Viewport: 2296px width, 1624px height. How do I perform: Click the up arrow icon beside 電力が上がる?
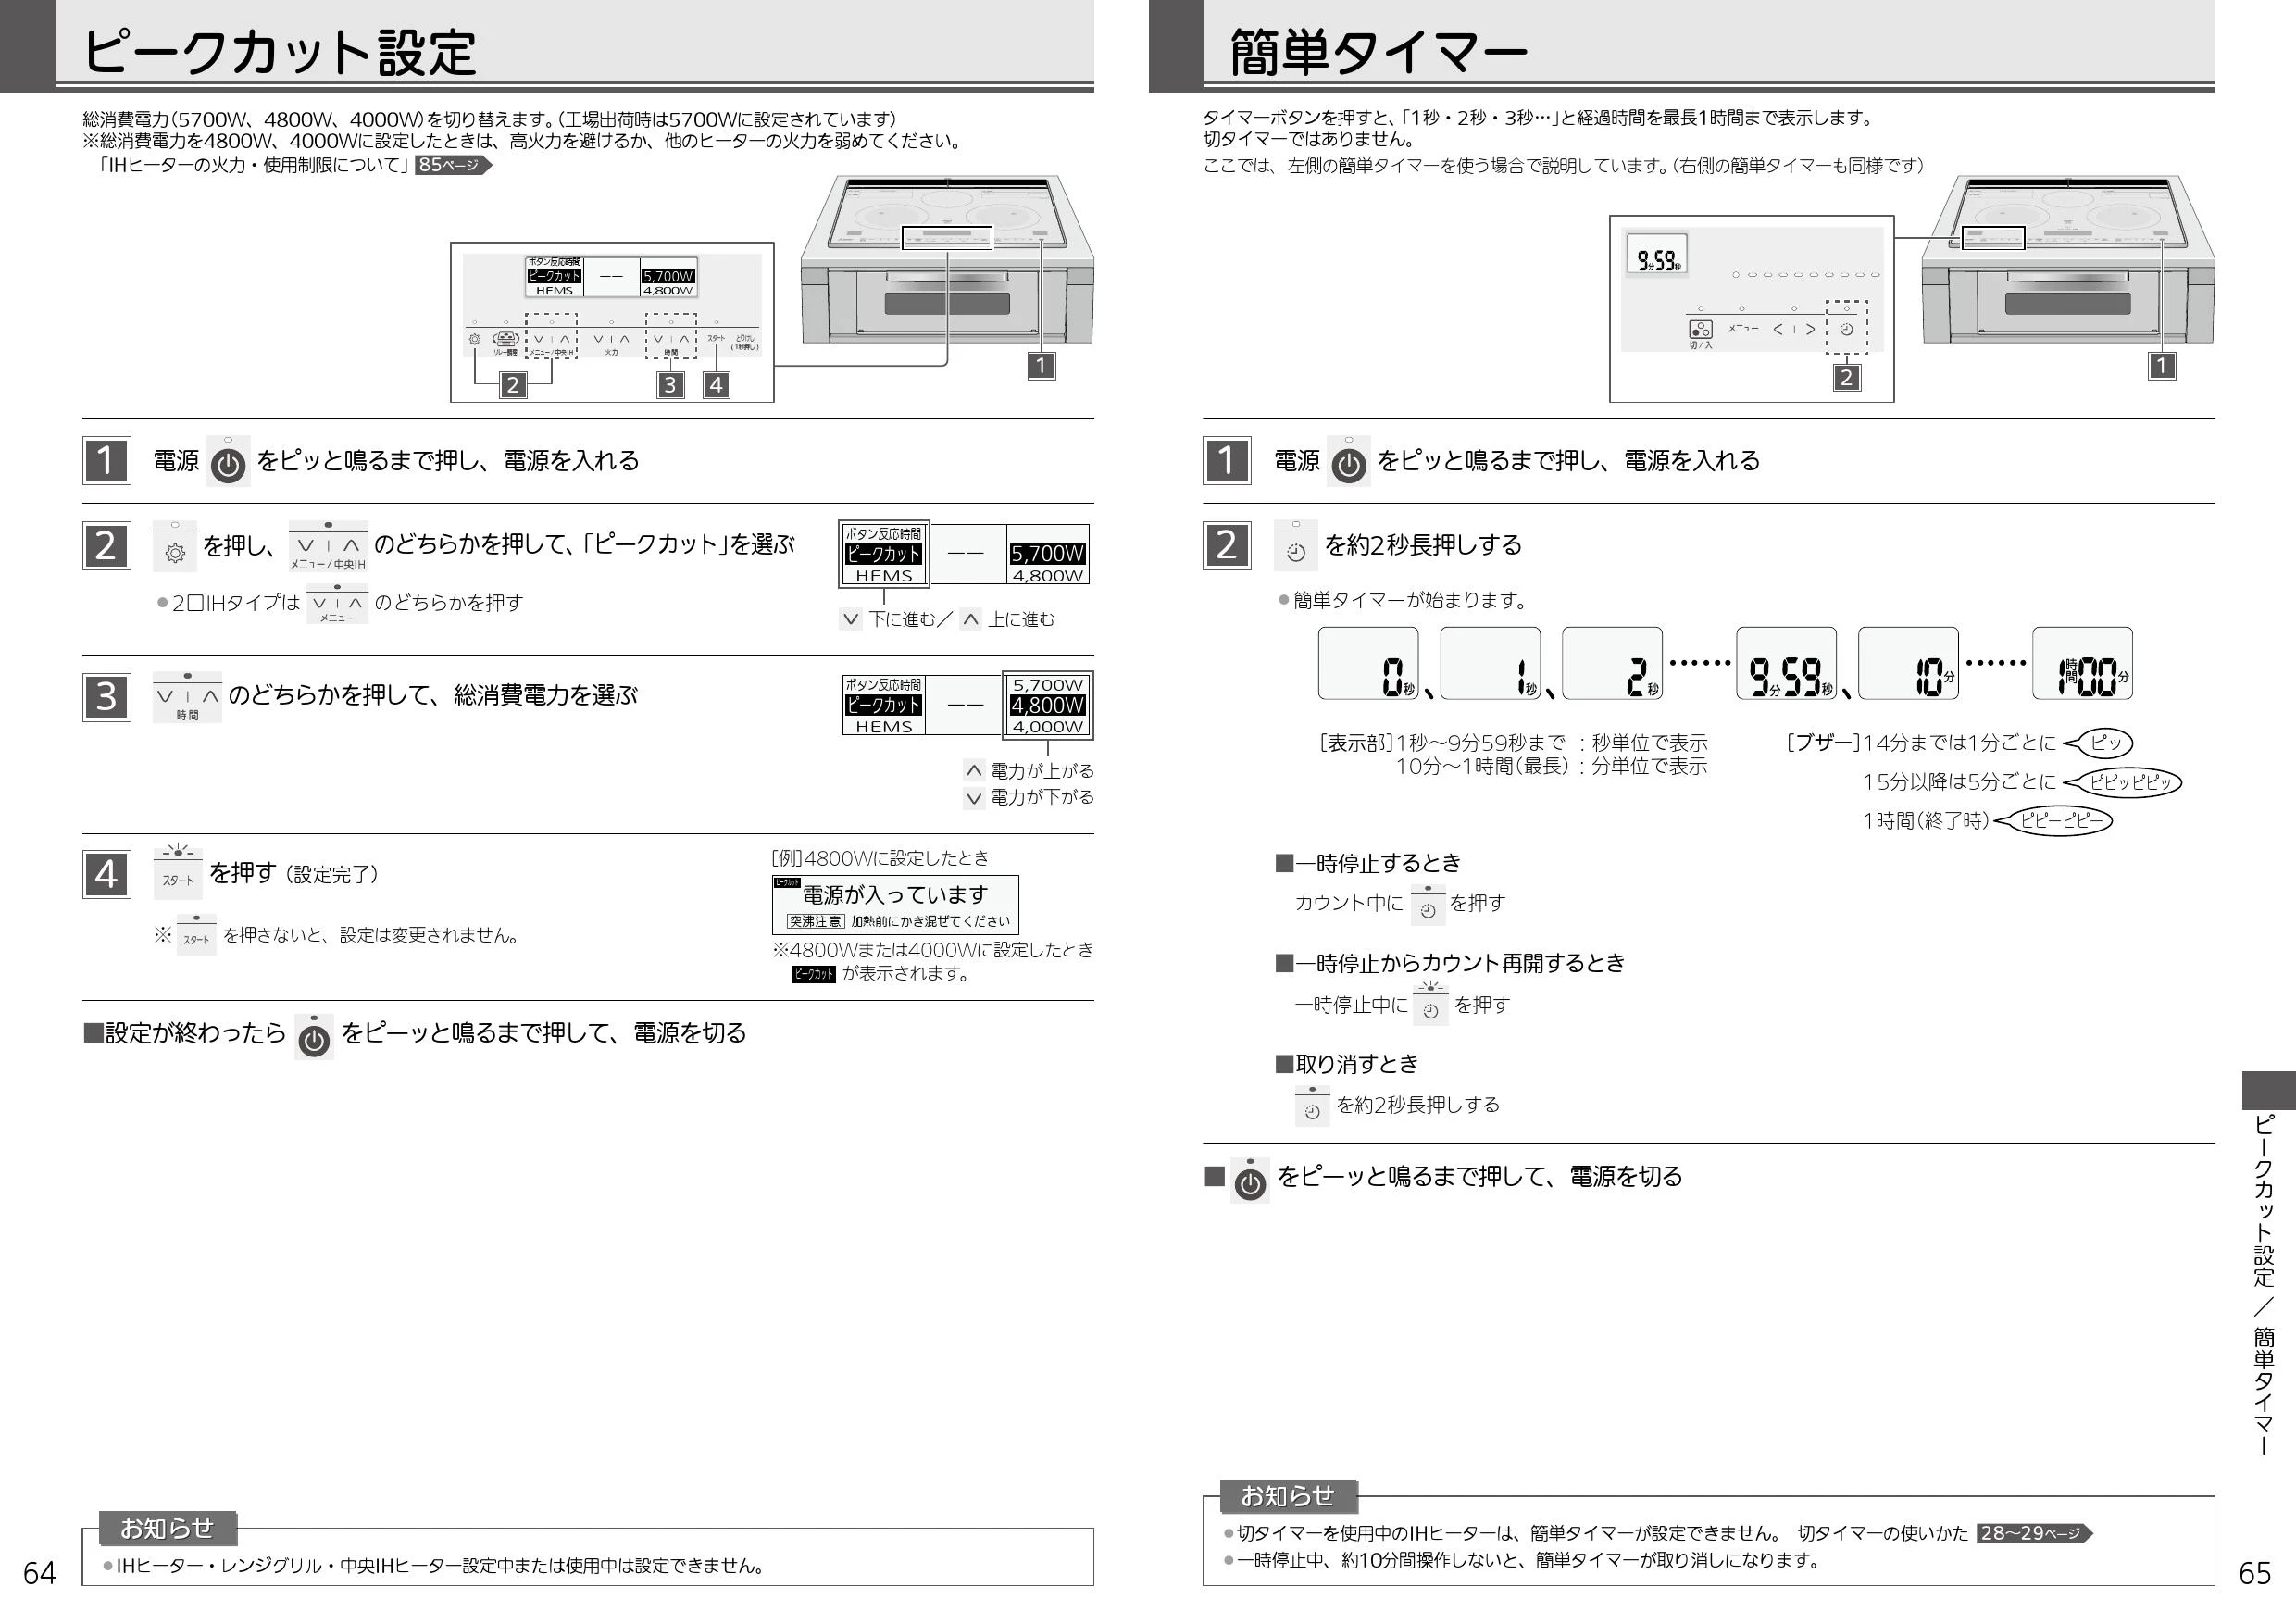point(973,771)
